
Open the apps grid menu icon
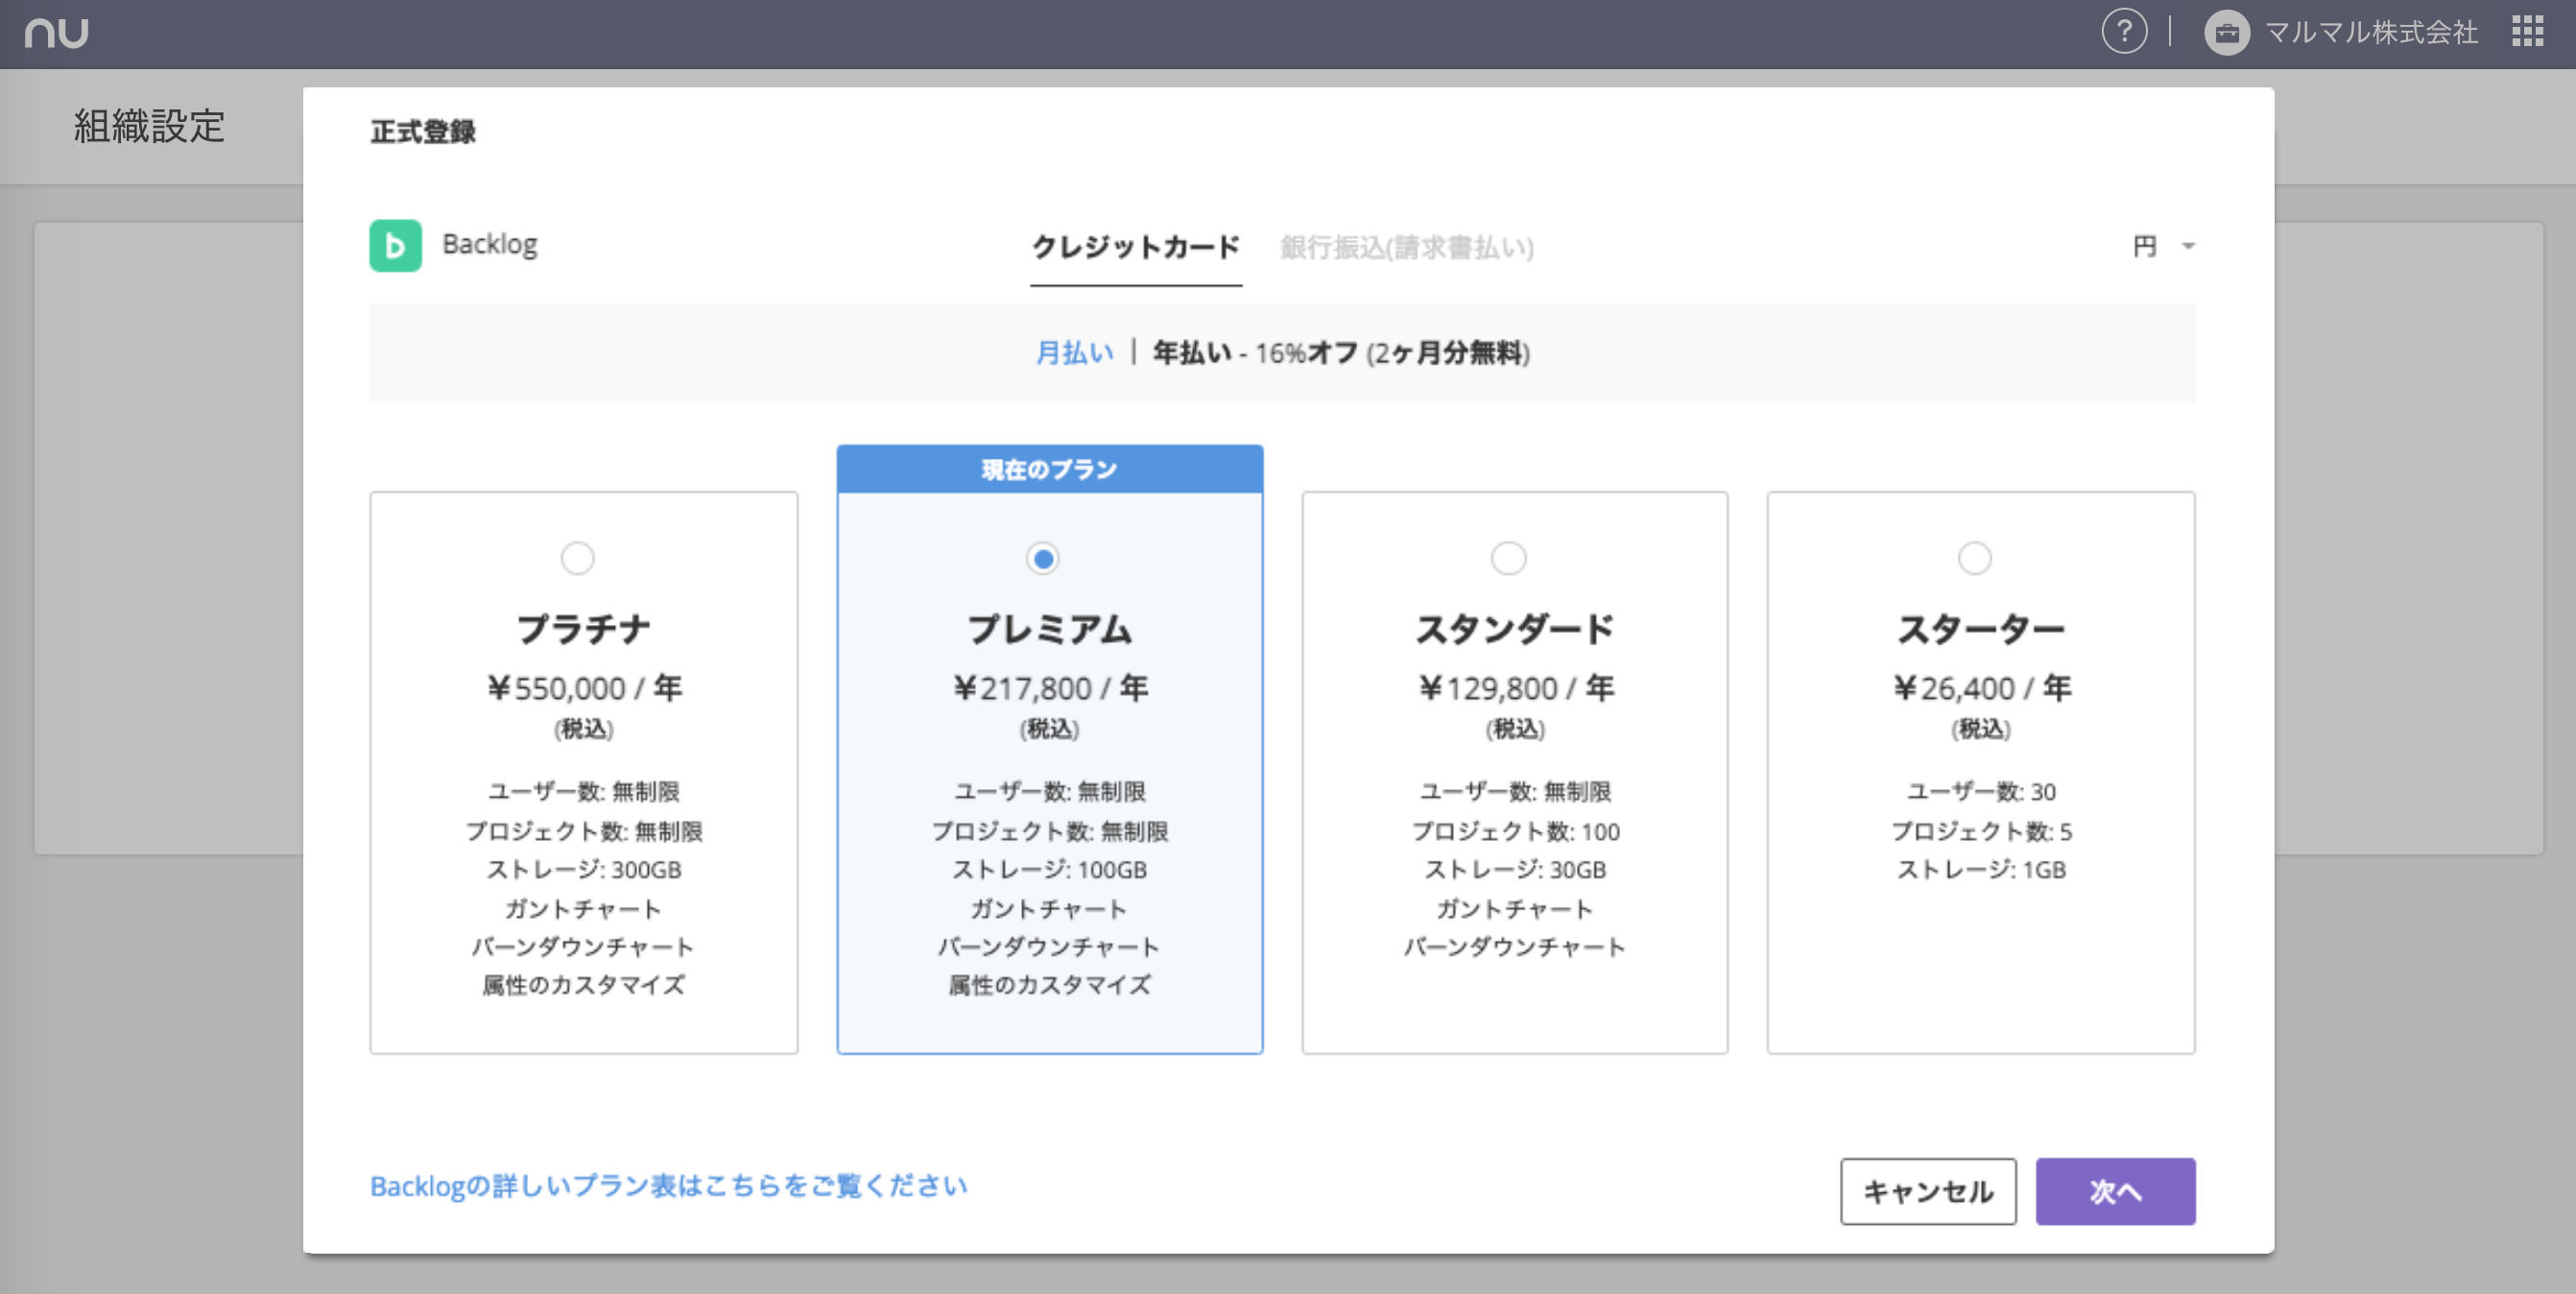[x=2527, y=32]
